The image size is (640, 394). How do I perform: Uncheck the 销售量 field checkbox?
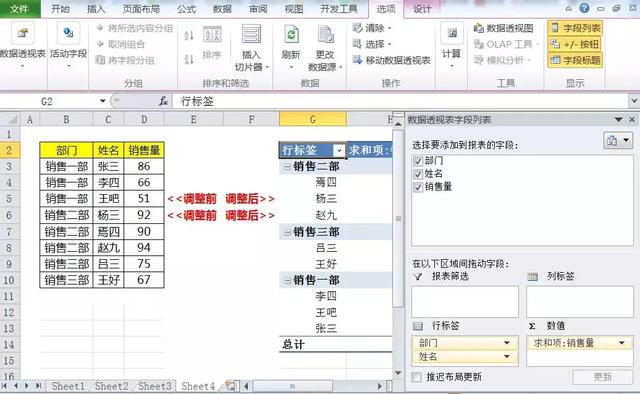coord(418,187)
